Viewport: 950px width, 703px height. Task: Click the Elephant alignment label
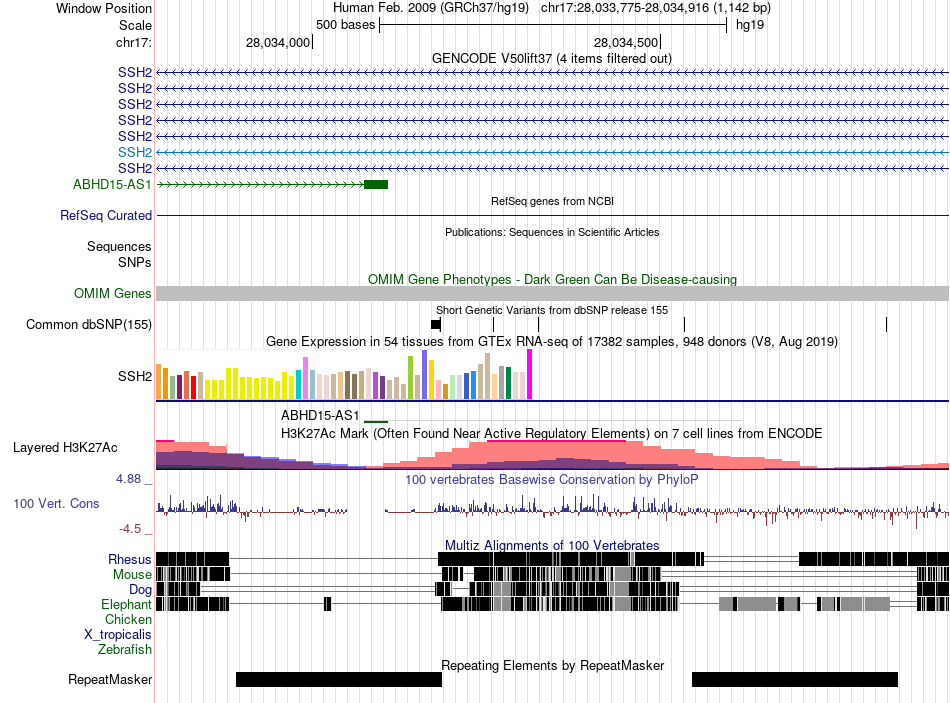126,604
